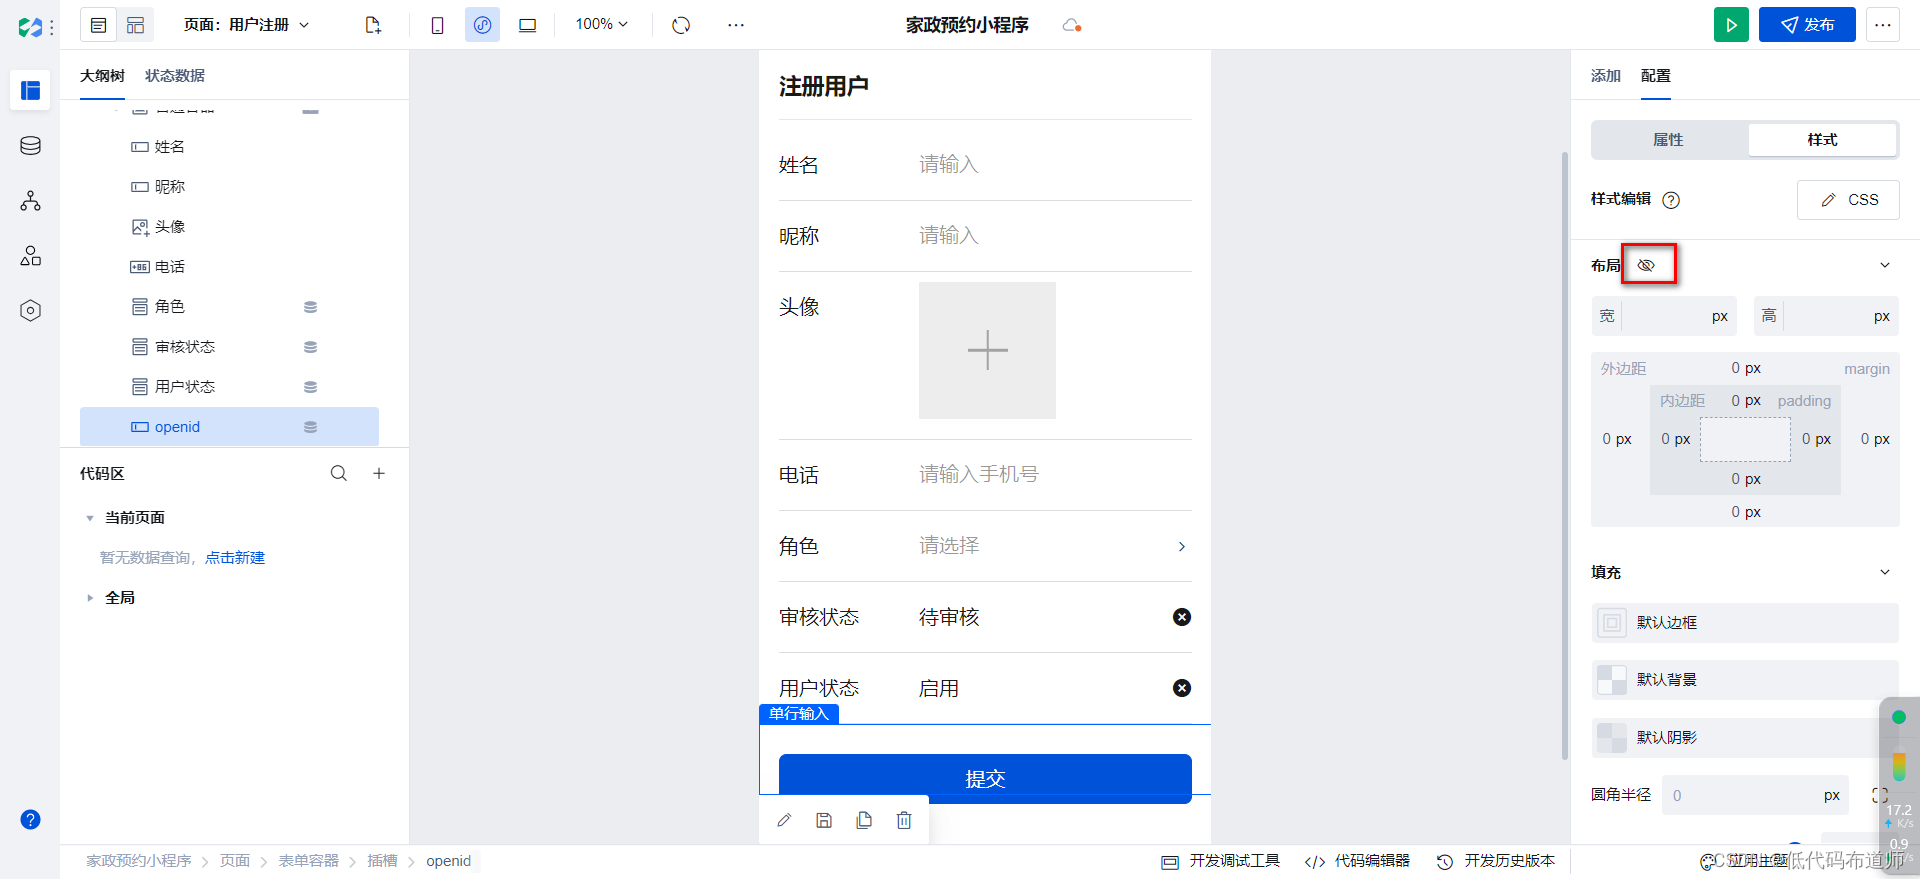Select the 配置 tab

pyautogui.click(x=1656, y=76)
